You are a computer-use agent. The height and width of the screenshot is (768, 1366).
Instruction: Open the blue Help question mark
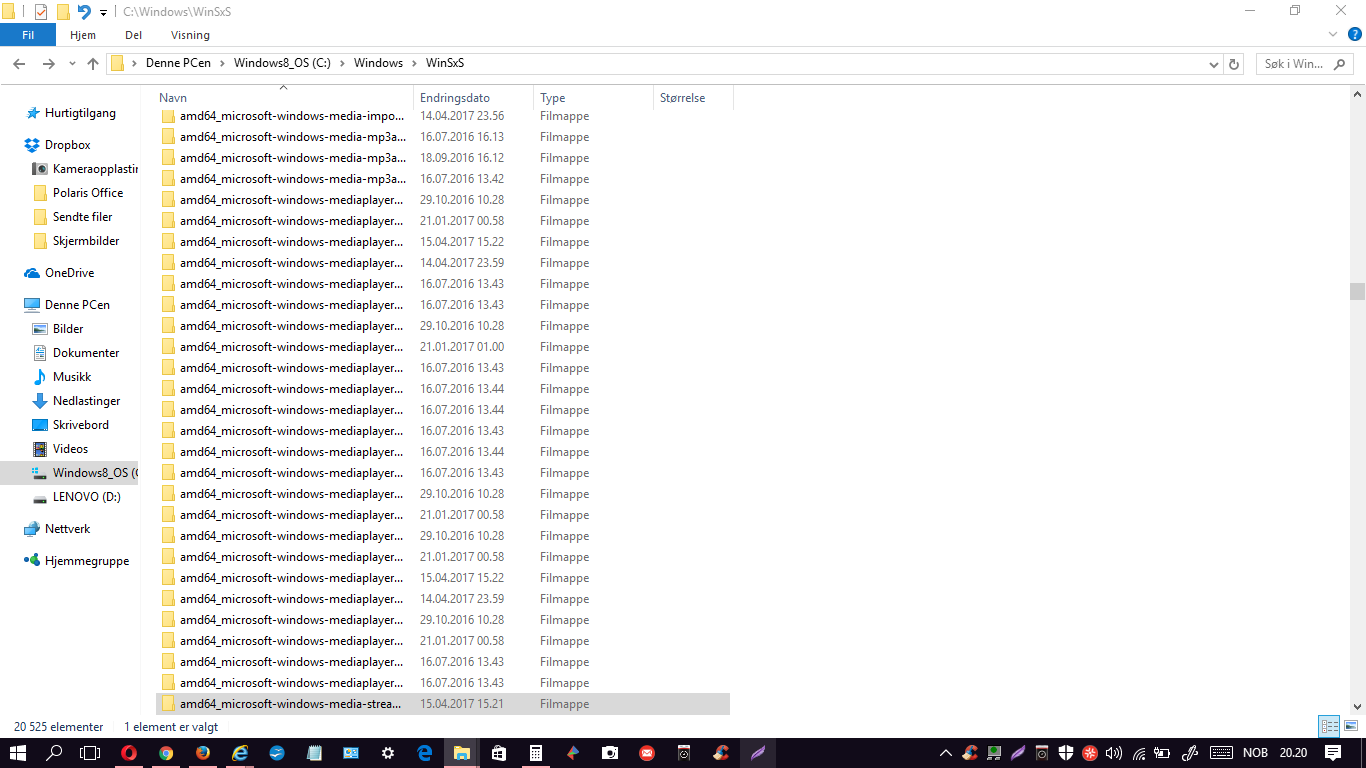coord(1355,34)
